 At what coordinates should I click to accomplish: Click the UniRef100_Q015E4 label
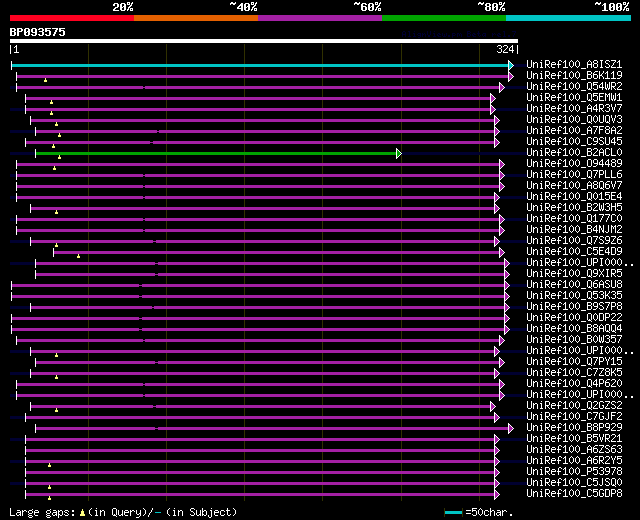pyautogui.click(x=574, y=196)
